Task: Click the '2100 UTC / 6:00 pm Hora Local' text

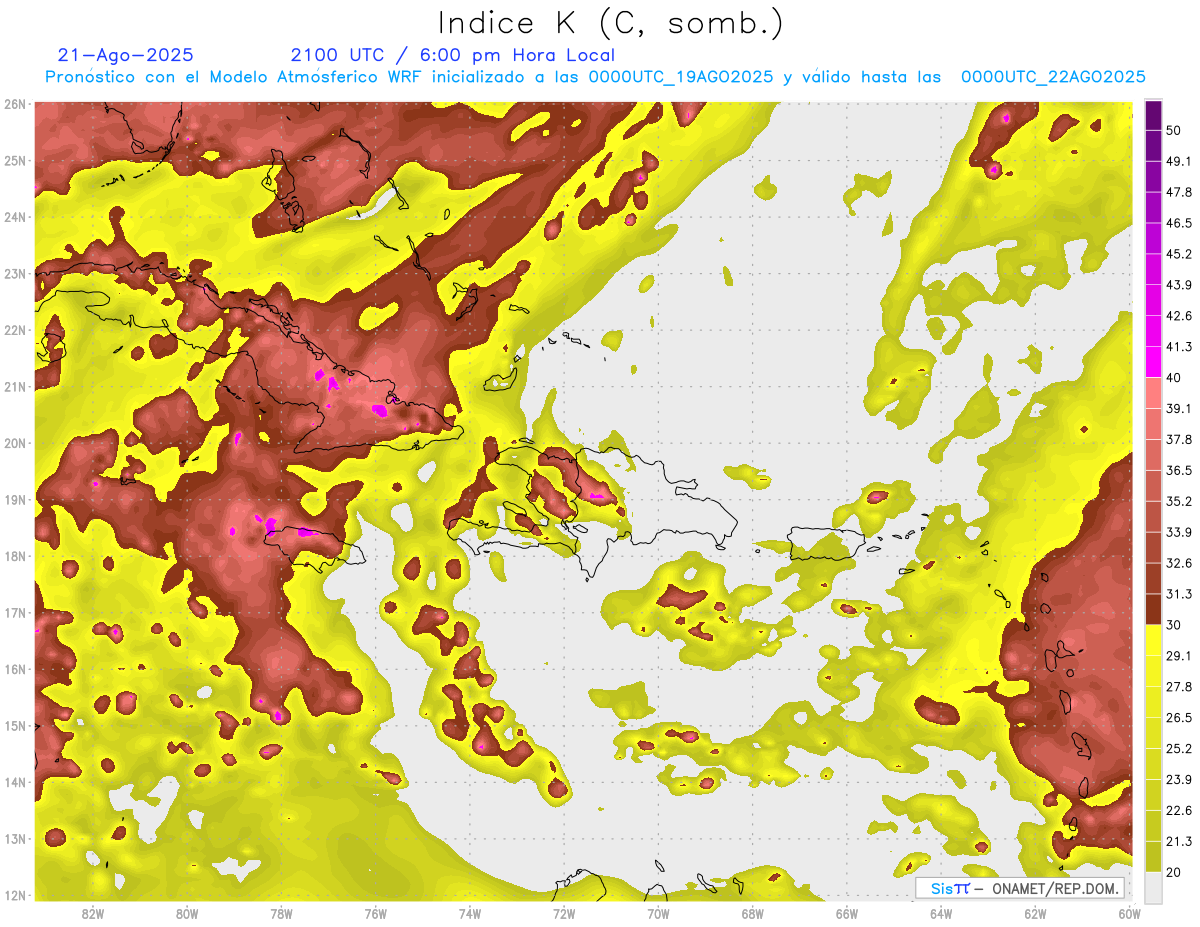Action: coord(453,55)
